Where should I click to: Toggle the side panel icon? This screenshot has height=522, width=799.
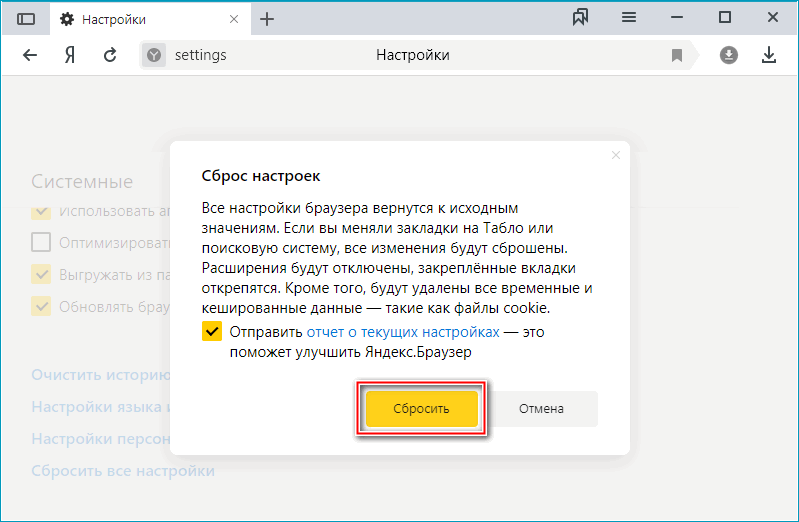tap(26, 19)
